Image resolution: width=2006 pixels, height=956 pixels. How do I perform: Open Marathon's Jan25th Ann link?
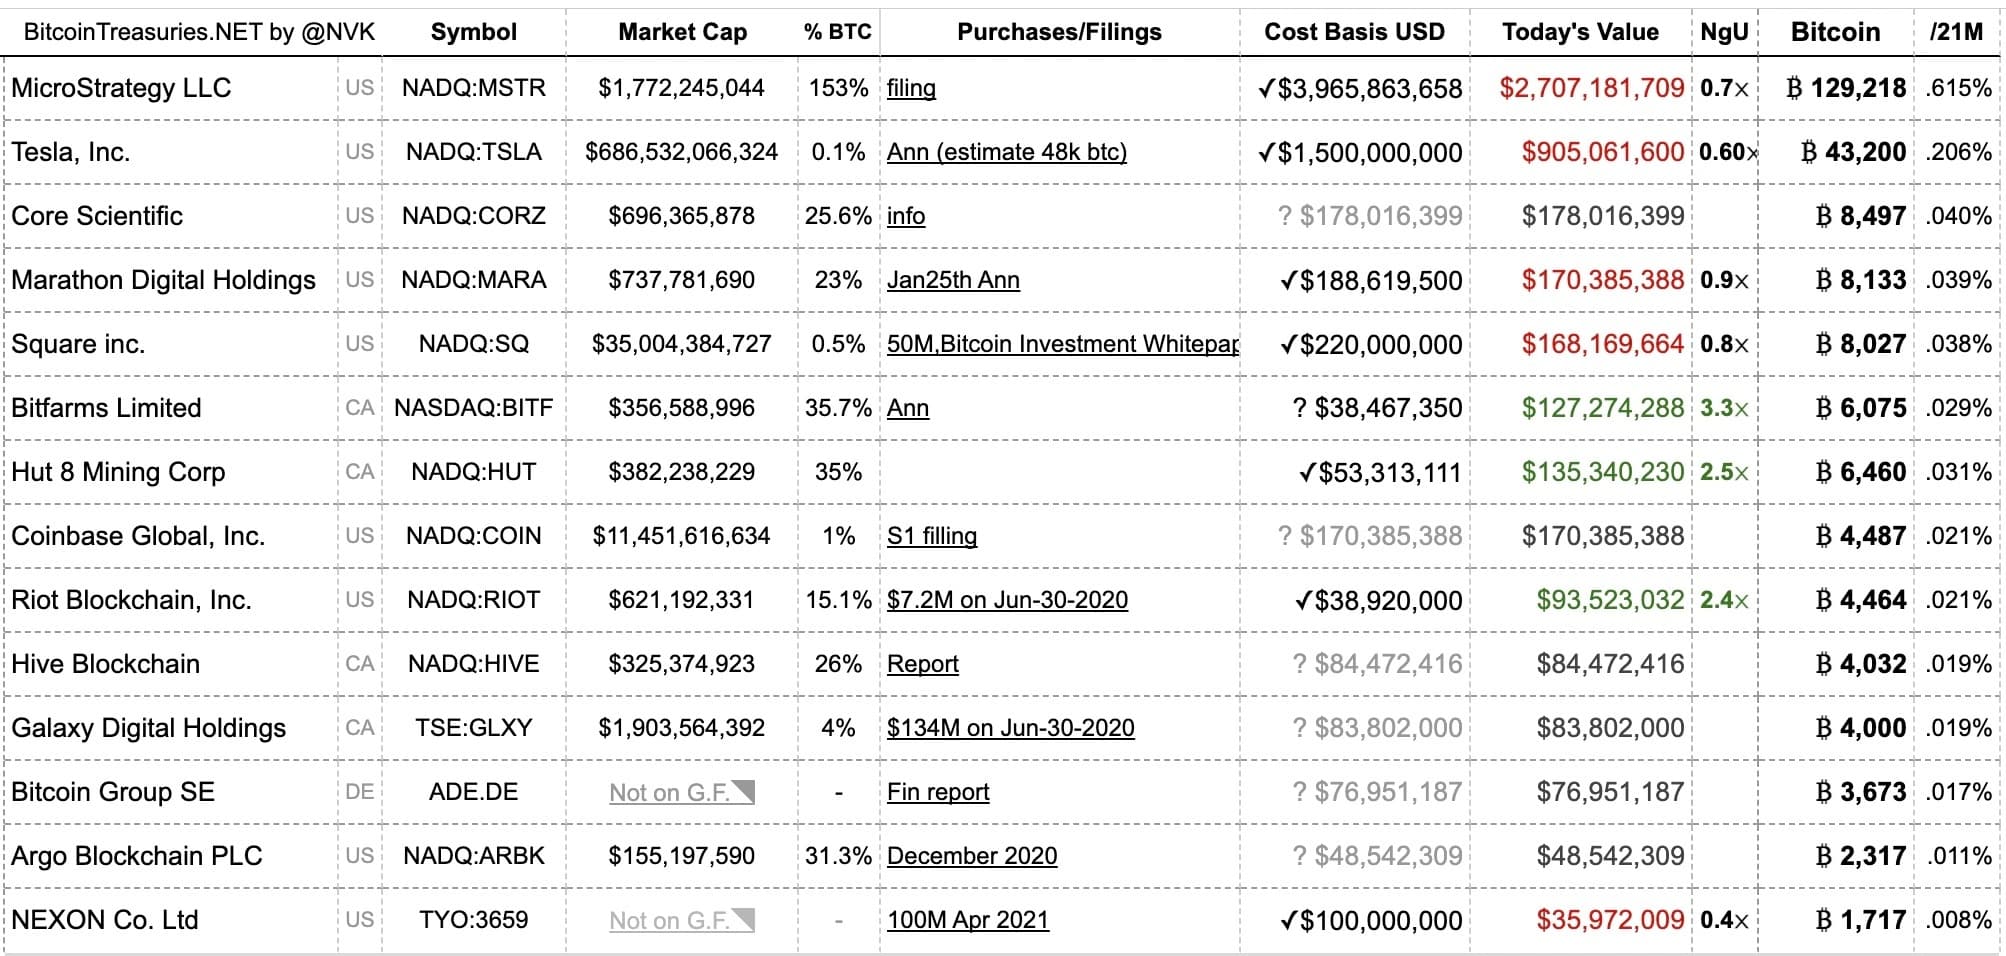pyautogui.click(x=953, y=280)
